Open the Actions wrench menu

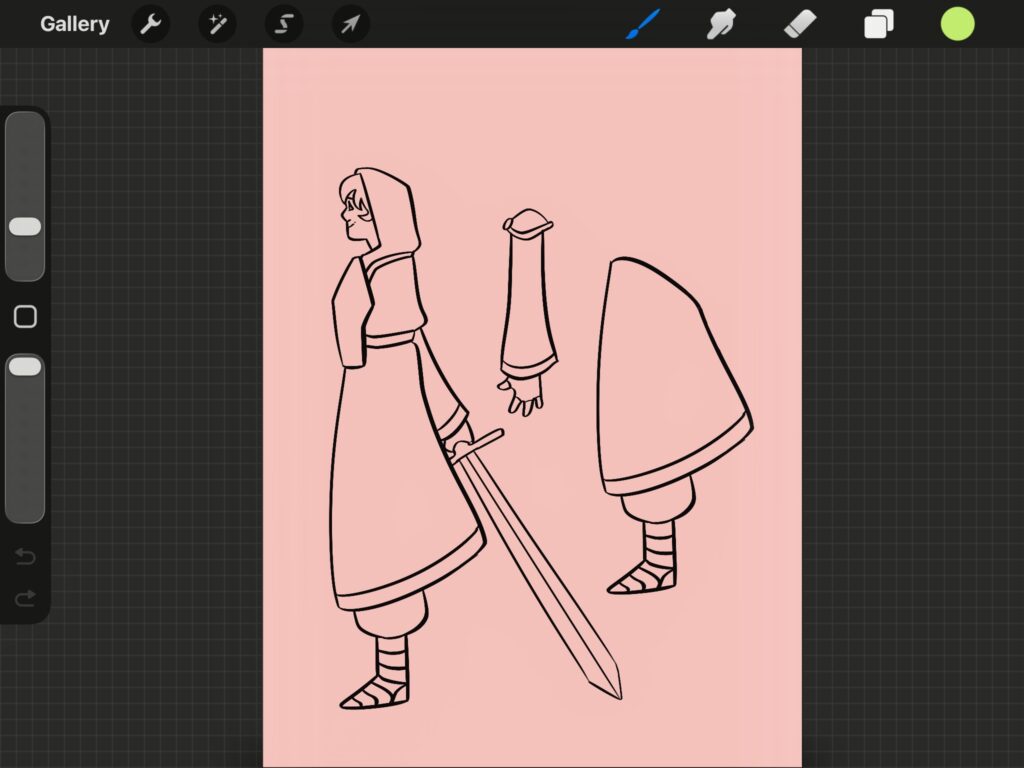(x=151, y=24)
